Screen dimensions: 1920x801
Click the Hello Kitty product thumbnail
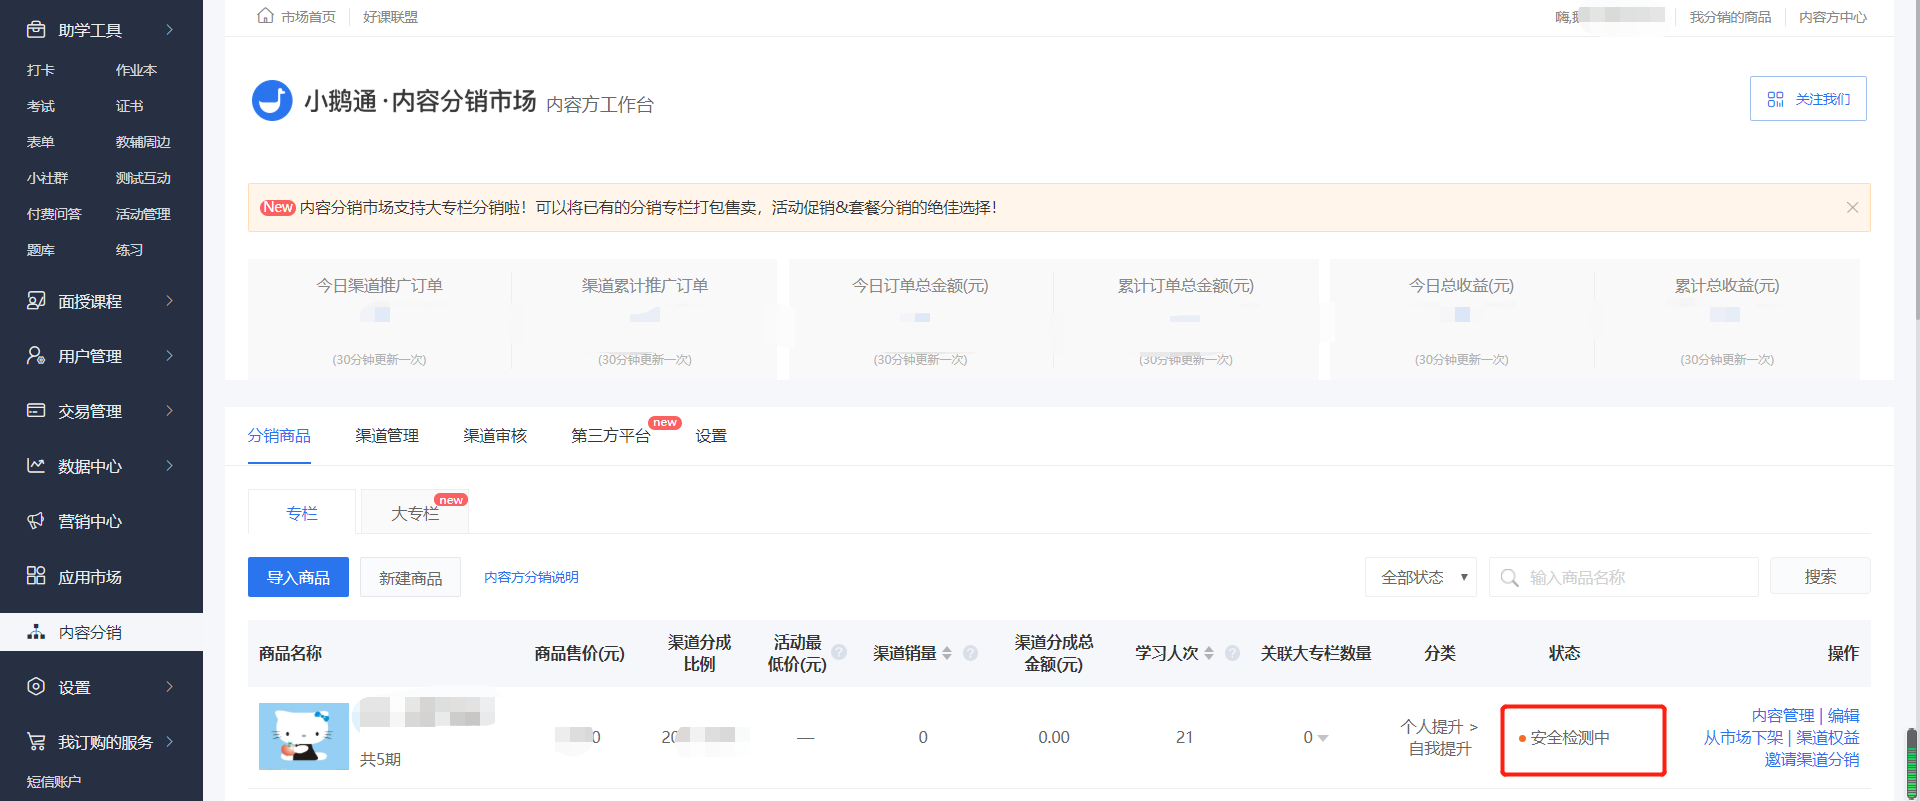(304, 736)
